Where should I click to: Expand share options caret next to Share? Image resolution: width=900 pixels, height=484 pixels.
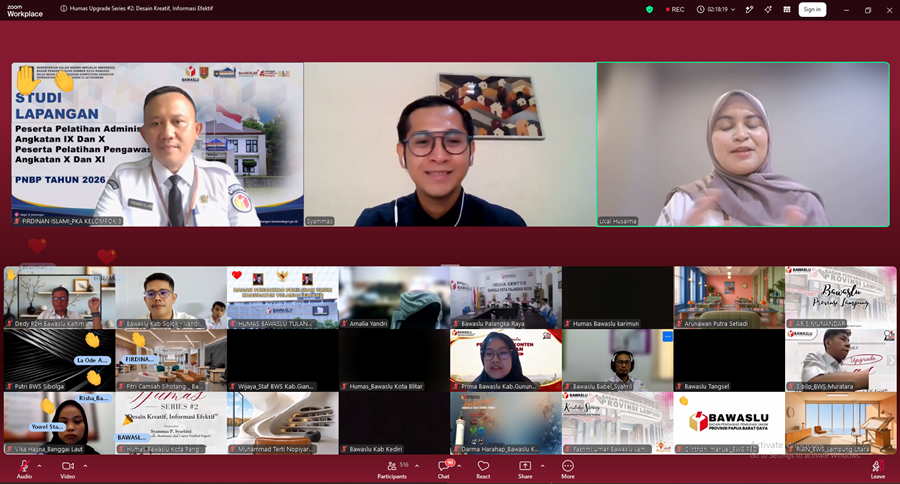542,466
